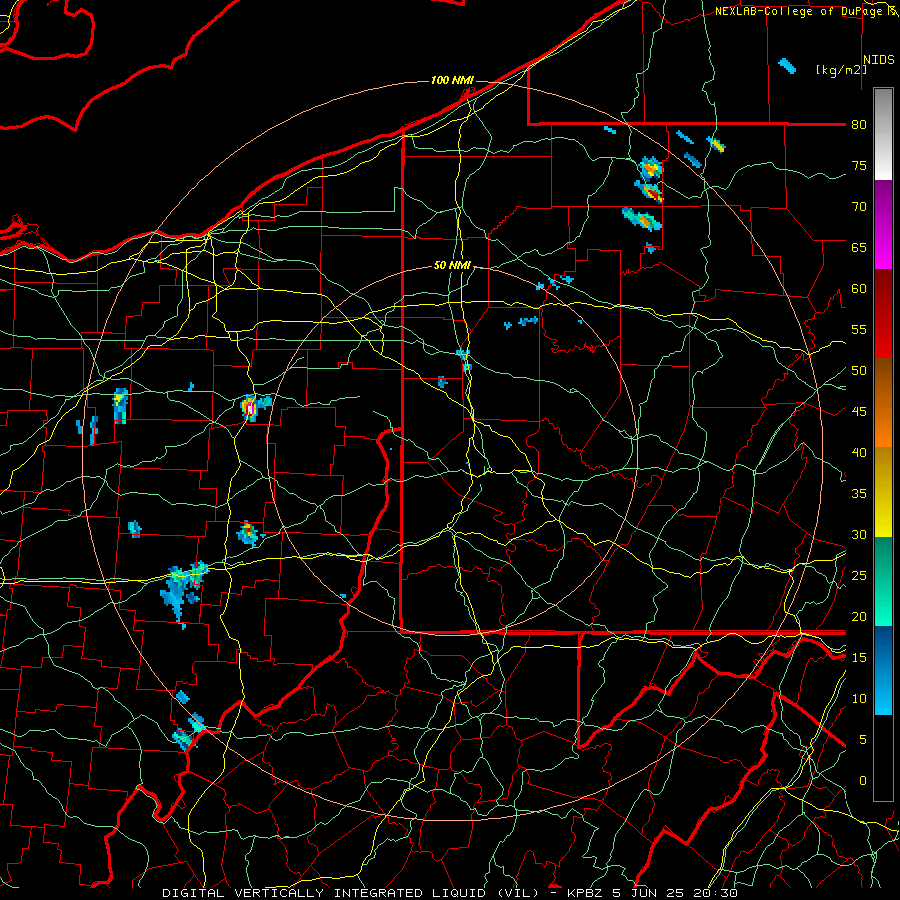Pick the yellow segment of the VIL color bar

point(883,492)
